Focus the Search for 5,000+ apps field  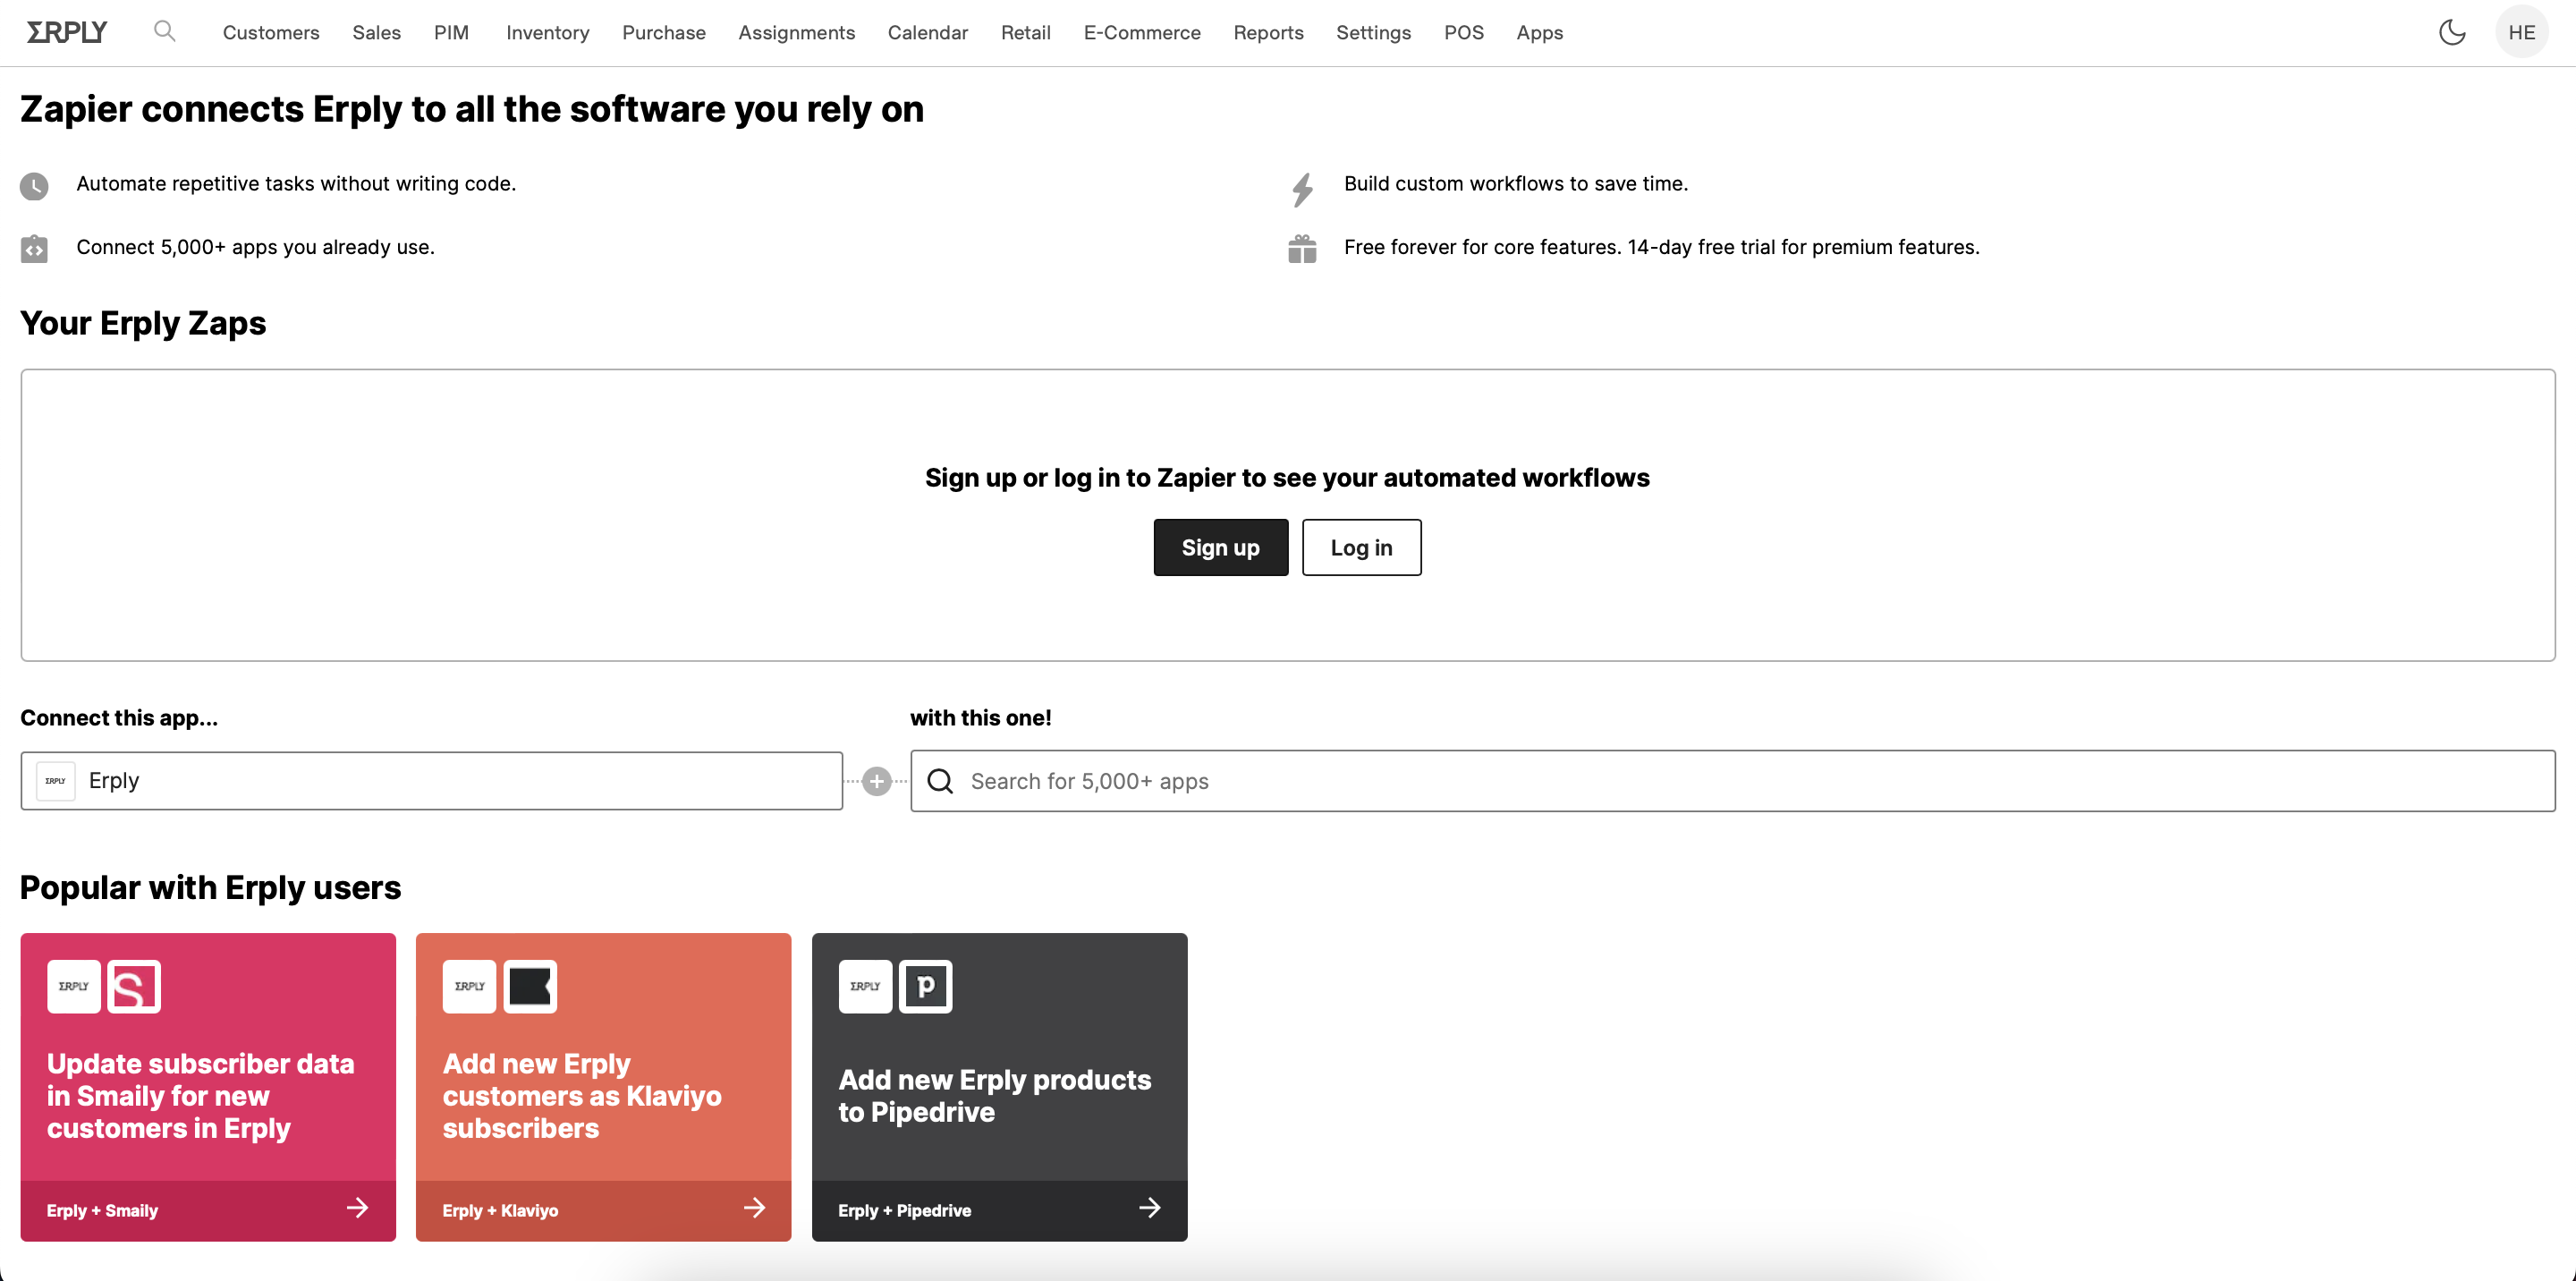1732,781
